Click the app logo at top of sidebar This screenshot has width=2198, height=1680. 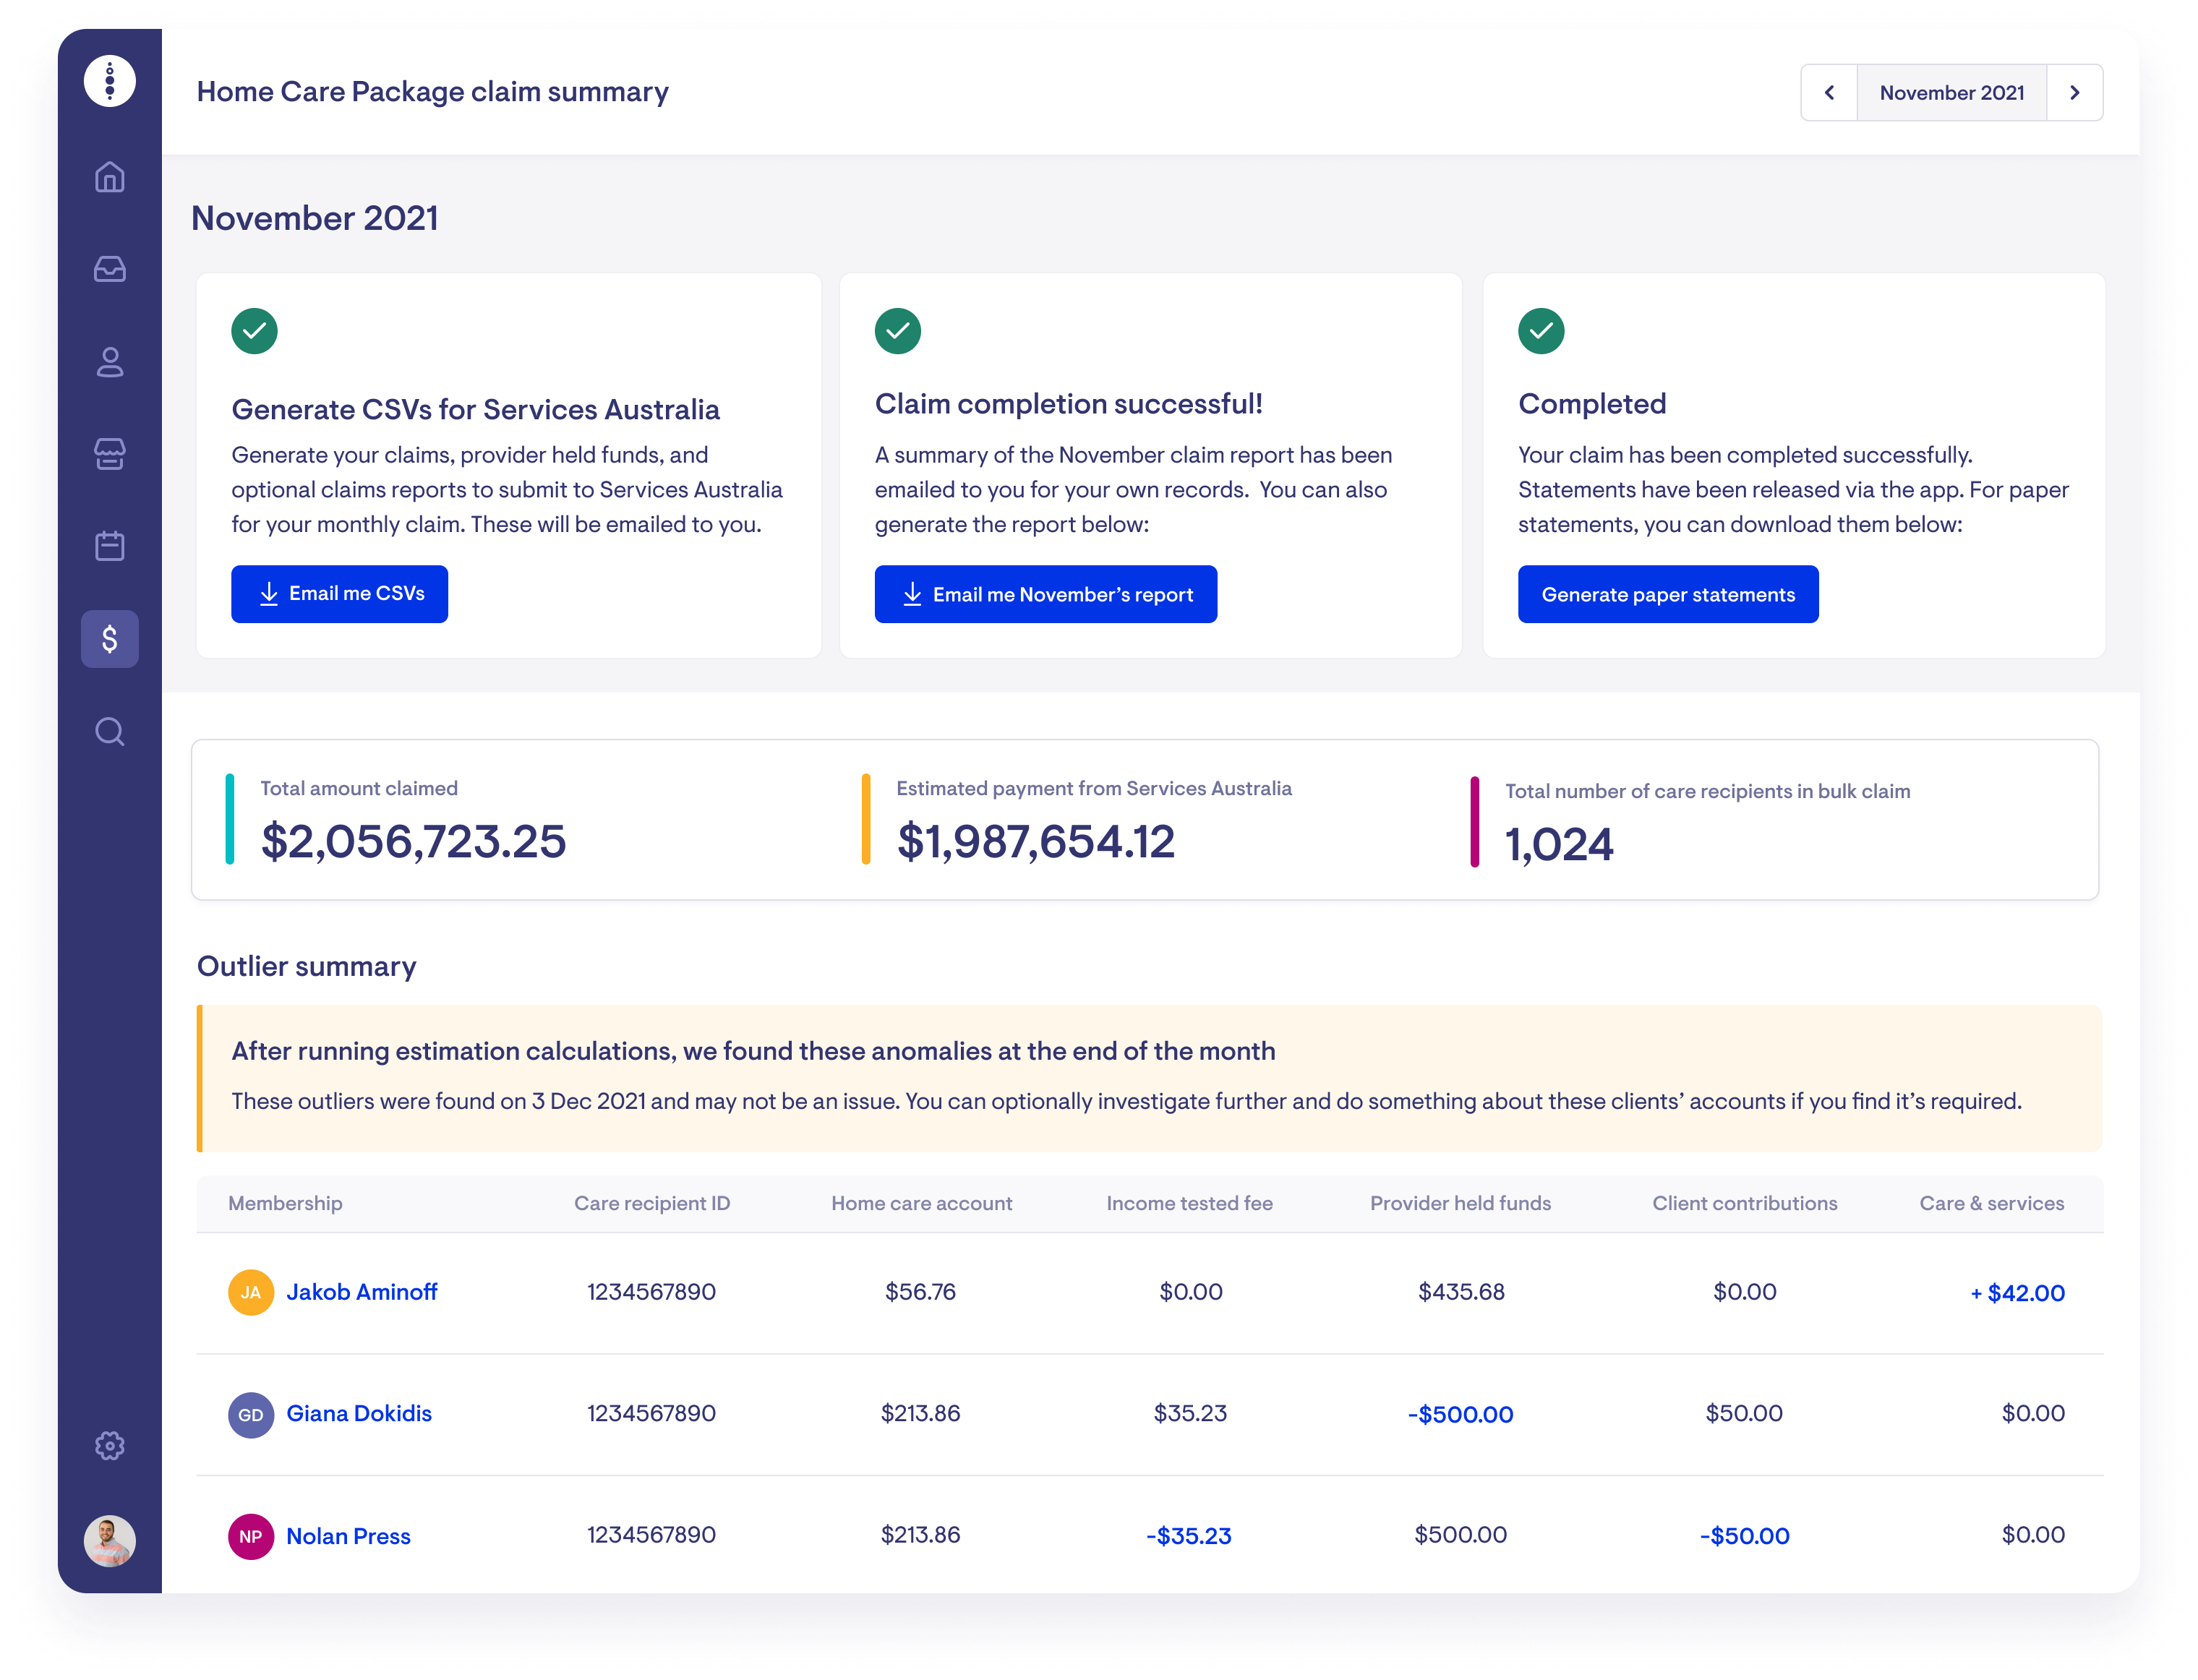point(110,81)
